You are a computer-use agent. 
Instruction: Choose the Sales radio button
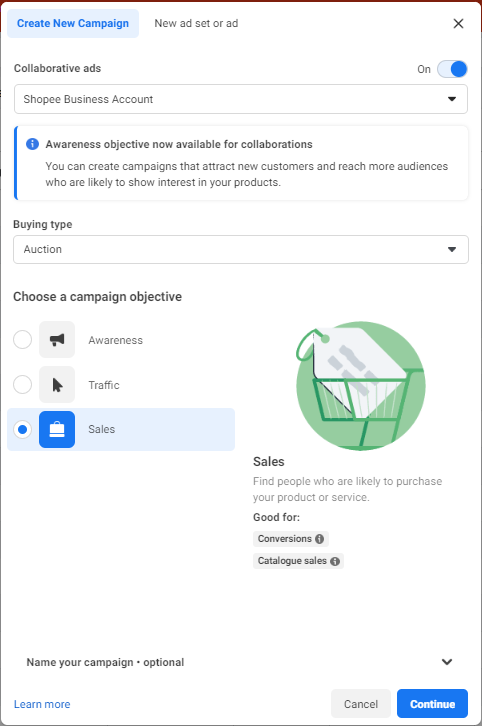(23, 429)
